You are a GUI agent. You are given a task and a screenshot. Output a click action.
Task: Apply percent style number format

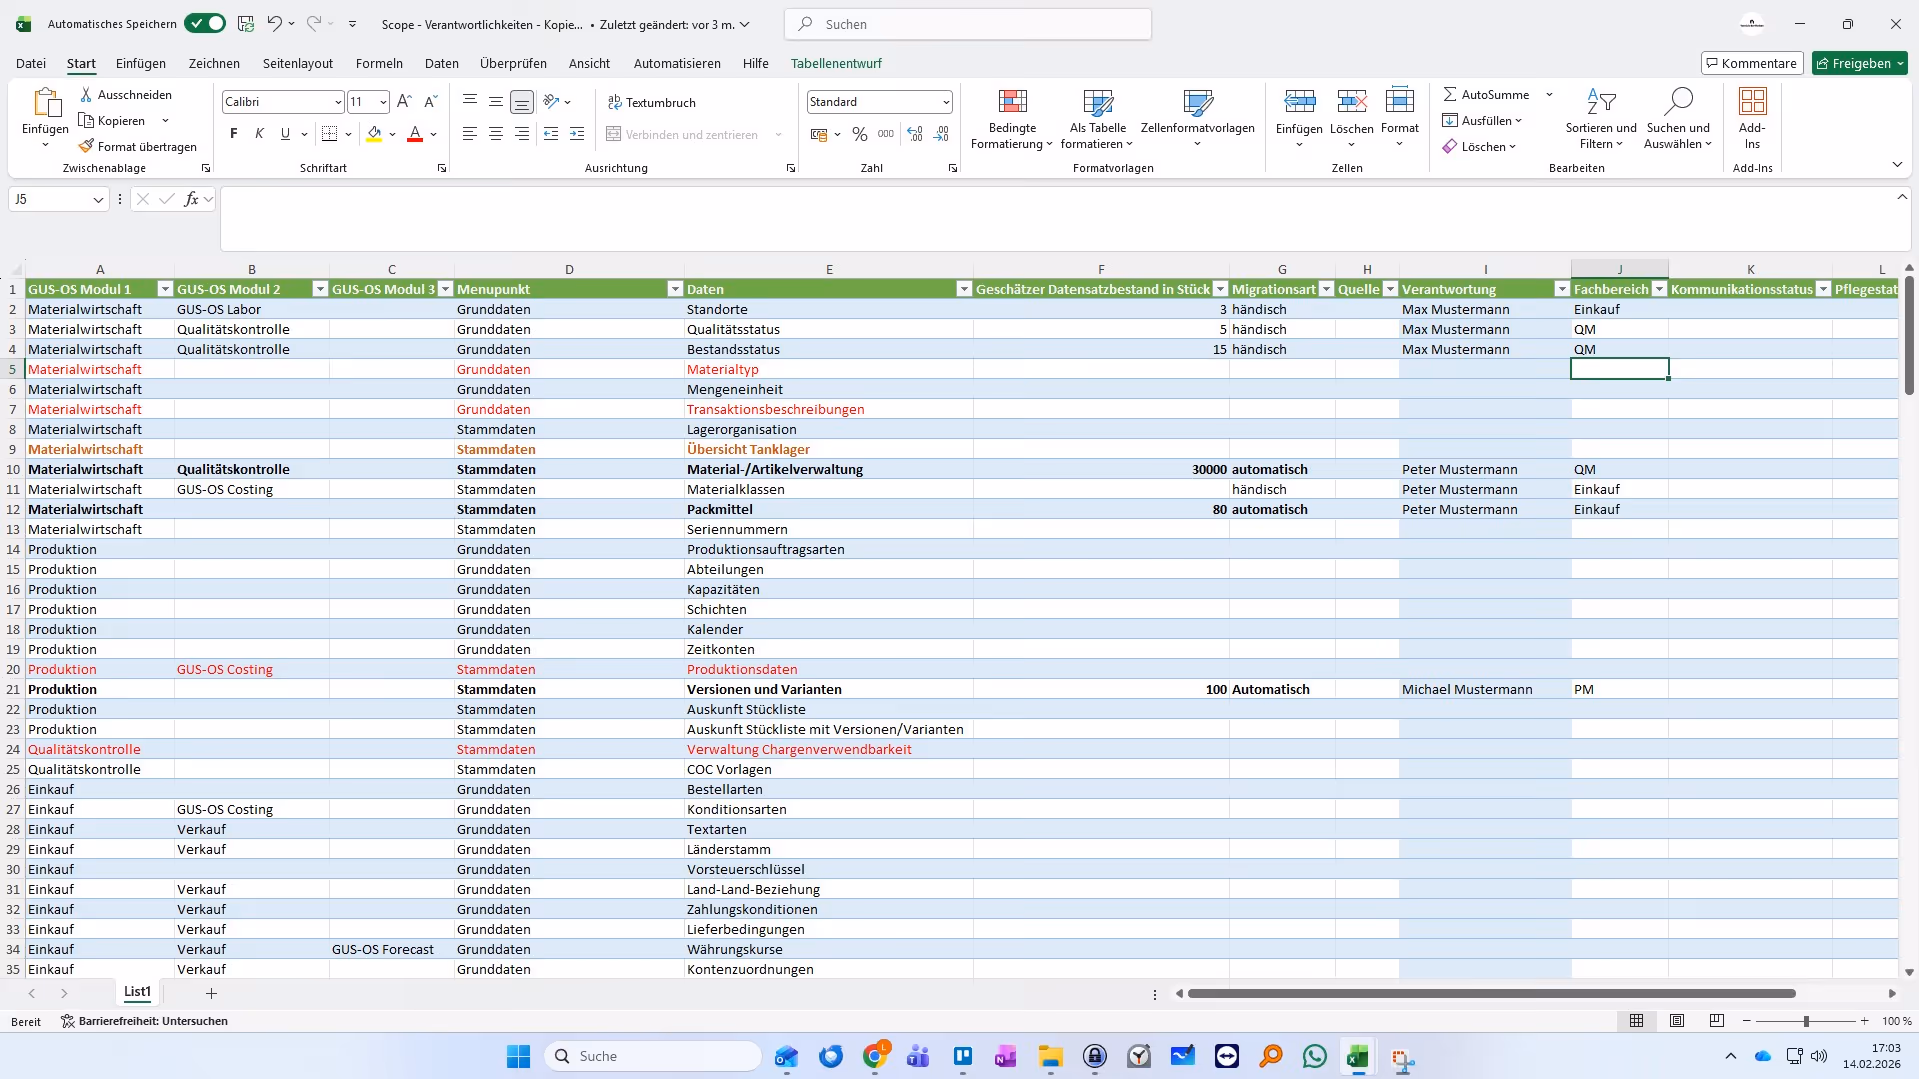[860, 134]
